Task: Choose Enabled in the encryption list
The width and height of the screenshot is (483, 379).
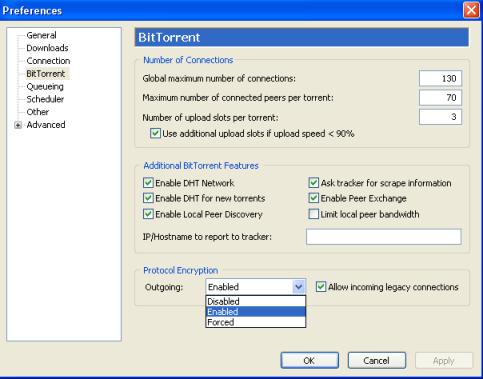Action: click(x=256, y=312)
